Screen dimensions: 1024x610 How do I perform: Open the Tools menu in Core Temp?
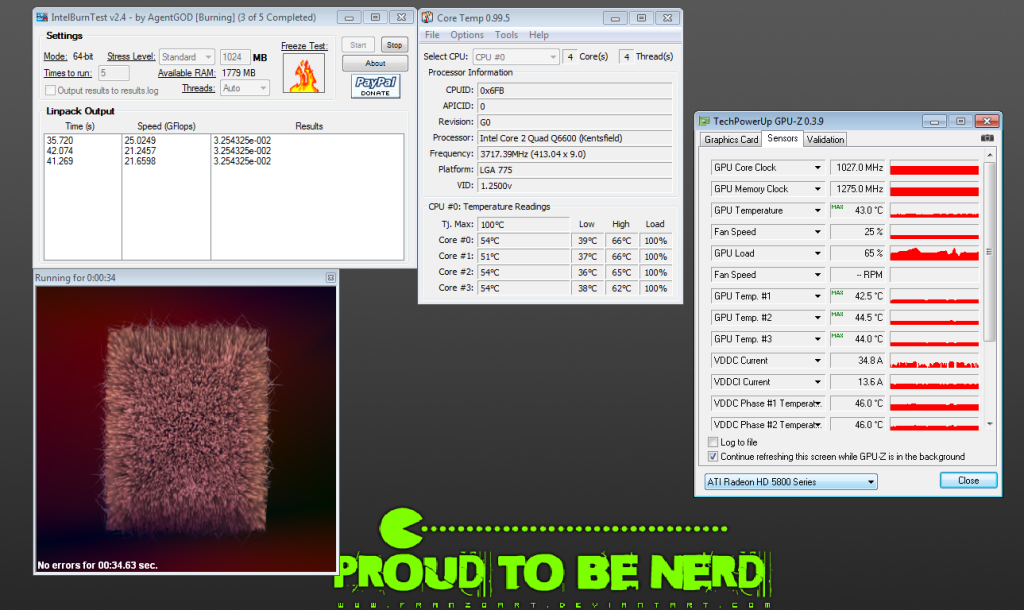(506, 35)
